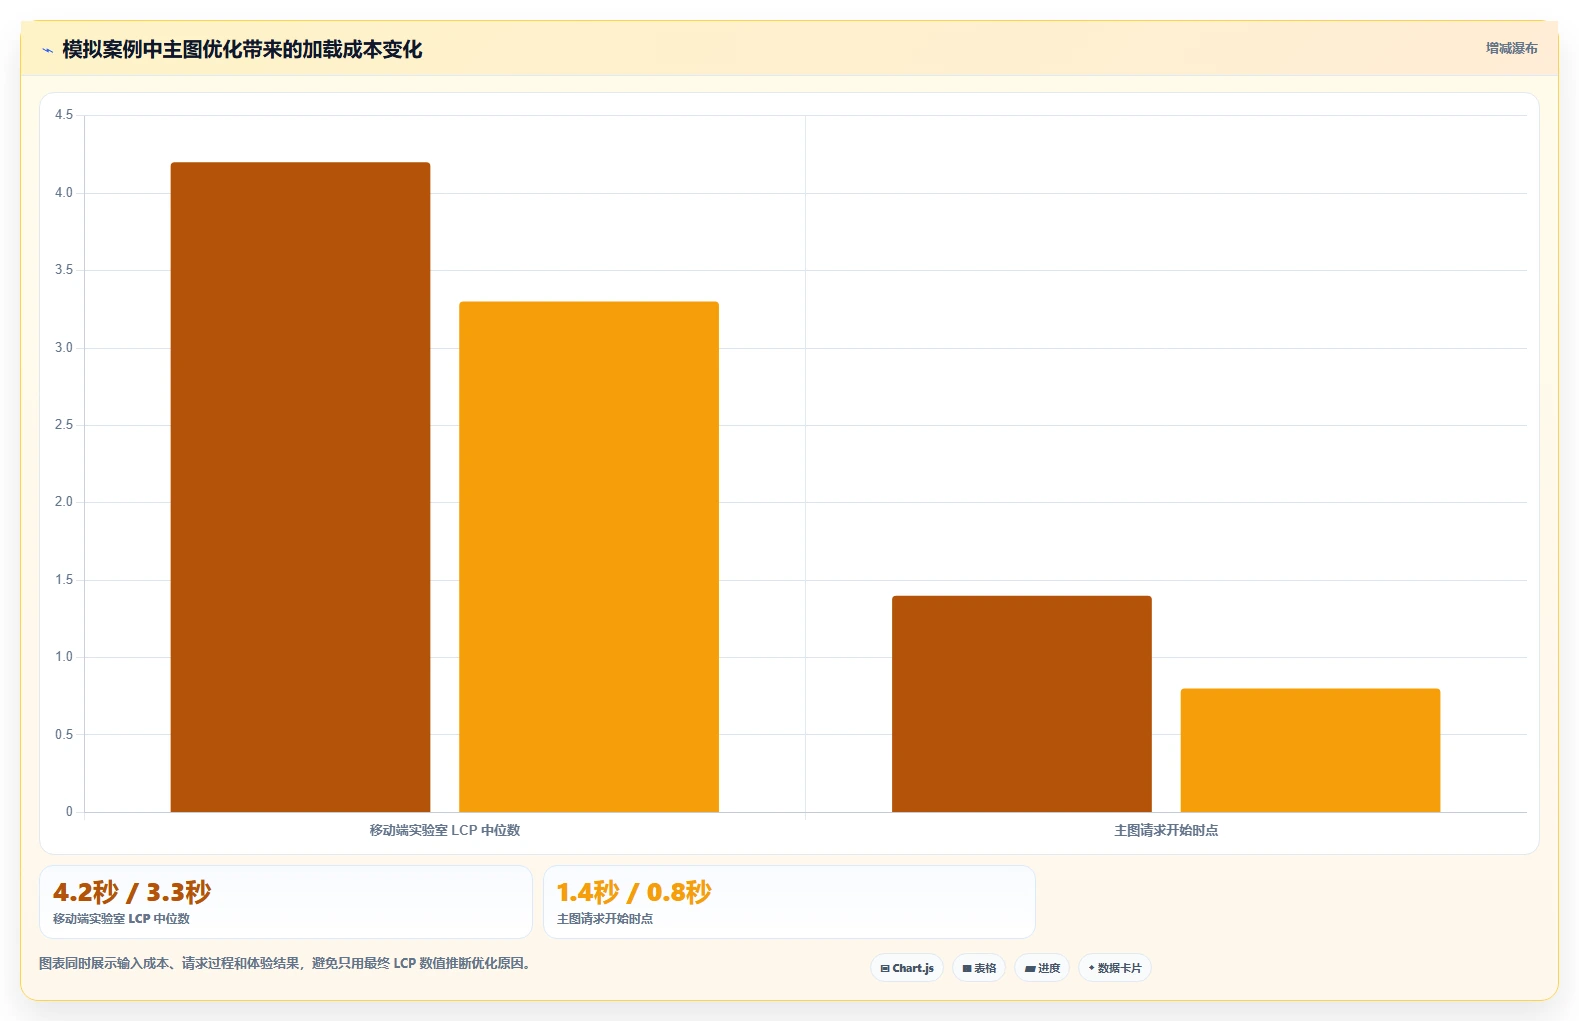Click the y-axis value 1.0
1579x1021 pixels.
[x=64, y=657]
